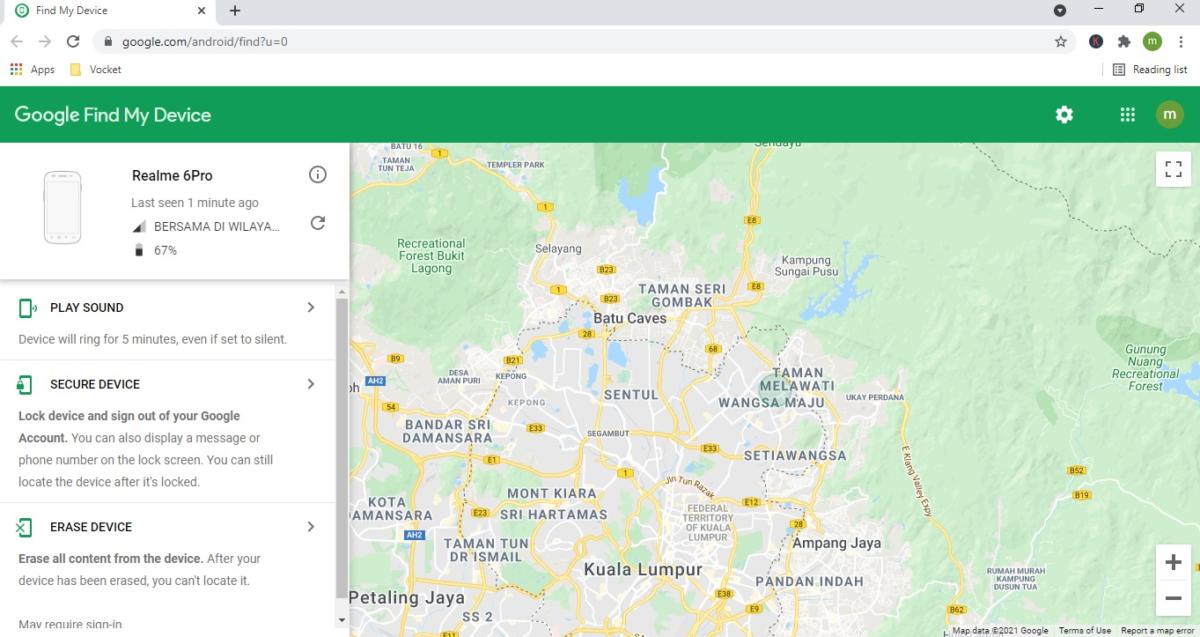Image resolution: width=1200 pixels, height=637 pixels.
Task: Open Find My Device settings gear
Action: tap(1064, 114)
